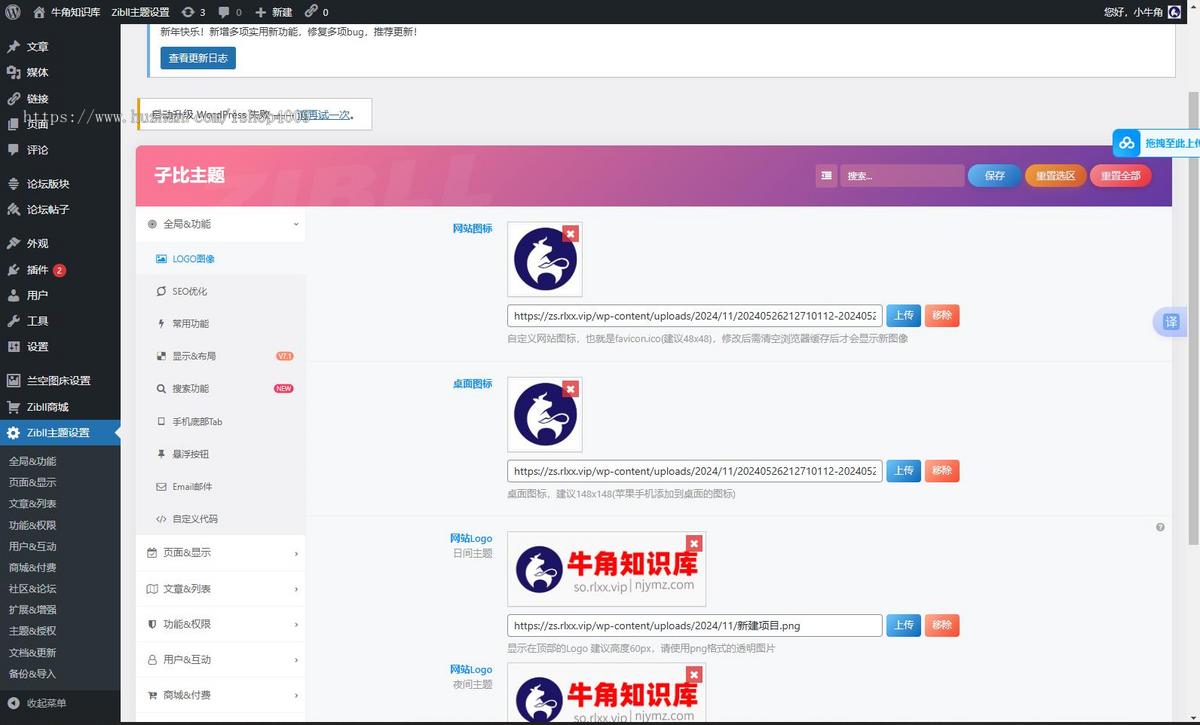Click the 网站图标 URL field

click(x=695, y=316)
